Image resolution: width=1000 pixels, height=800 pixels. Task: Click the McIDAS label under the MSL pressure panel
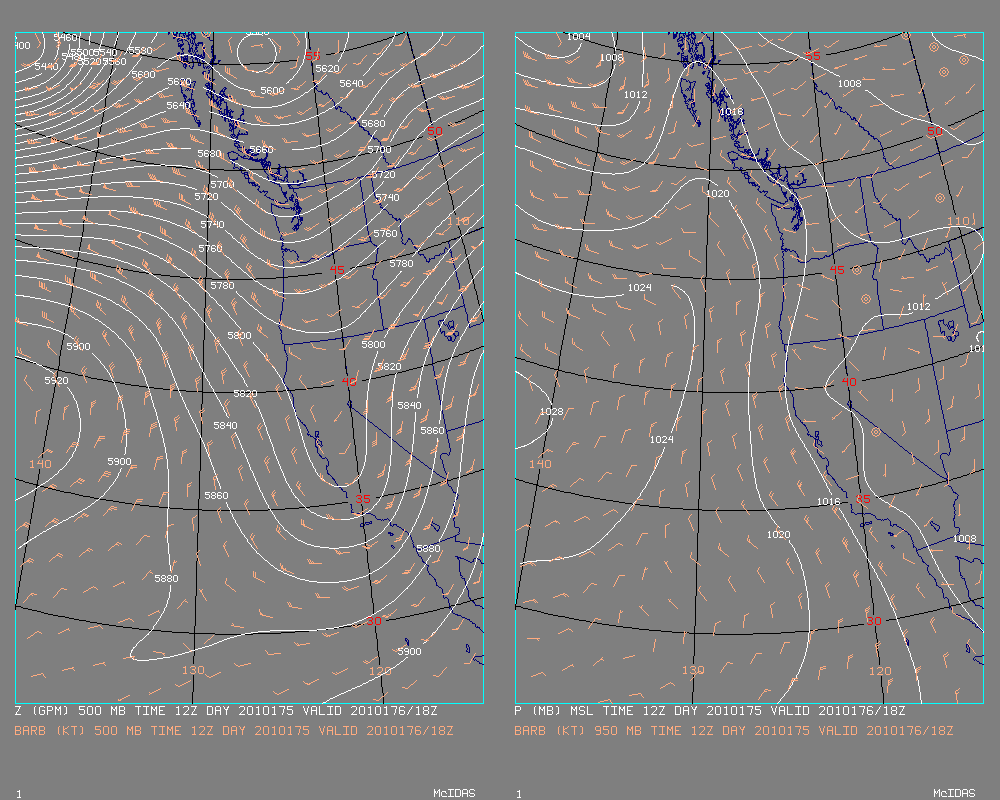click(x=954, y=793)
